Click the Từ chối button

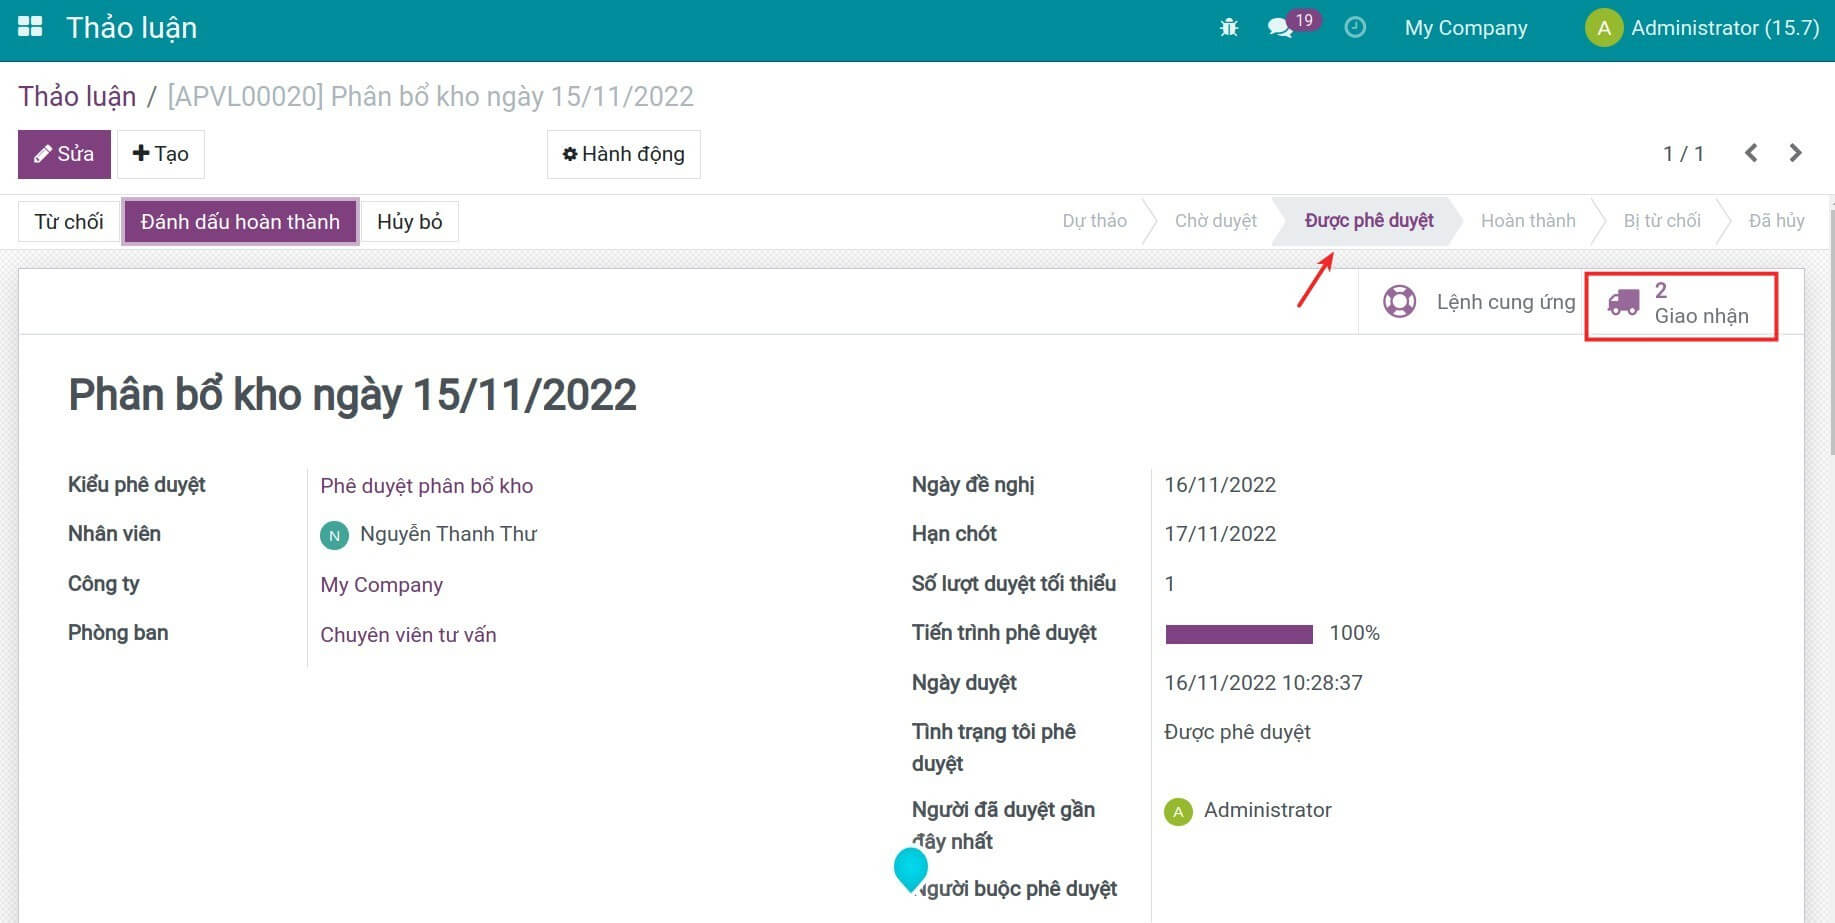click(69, 222)
